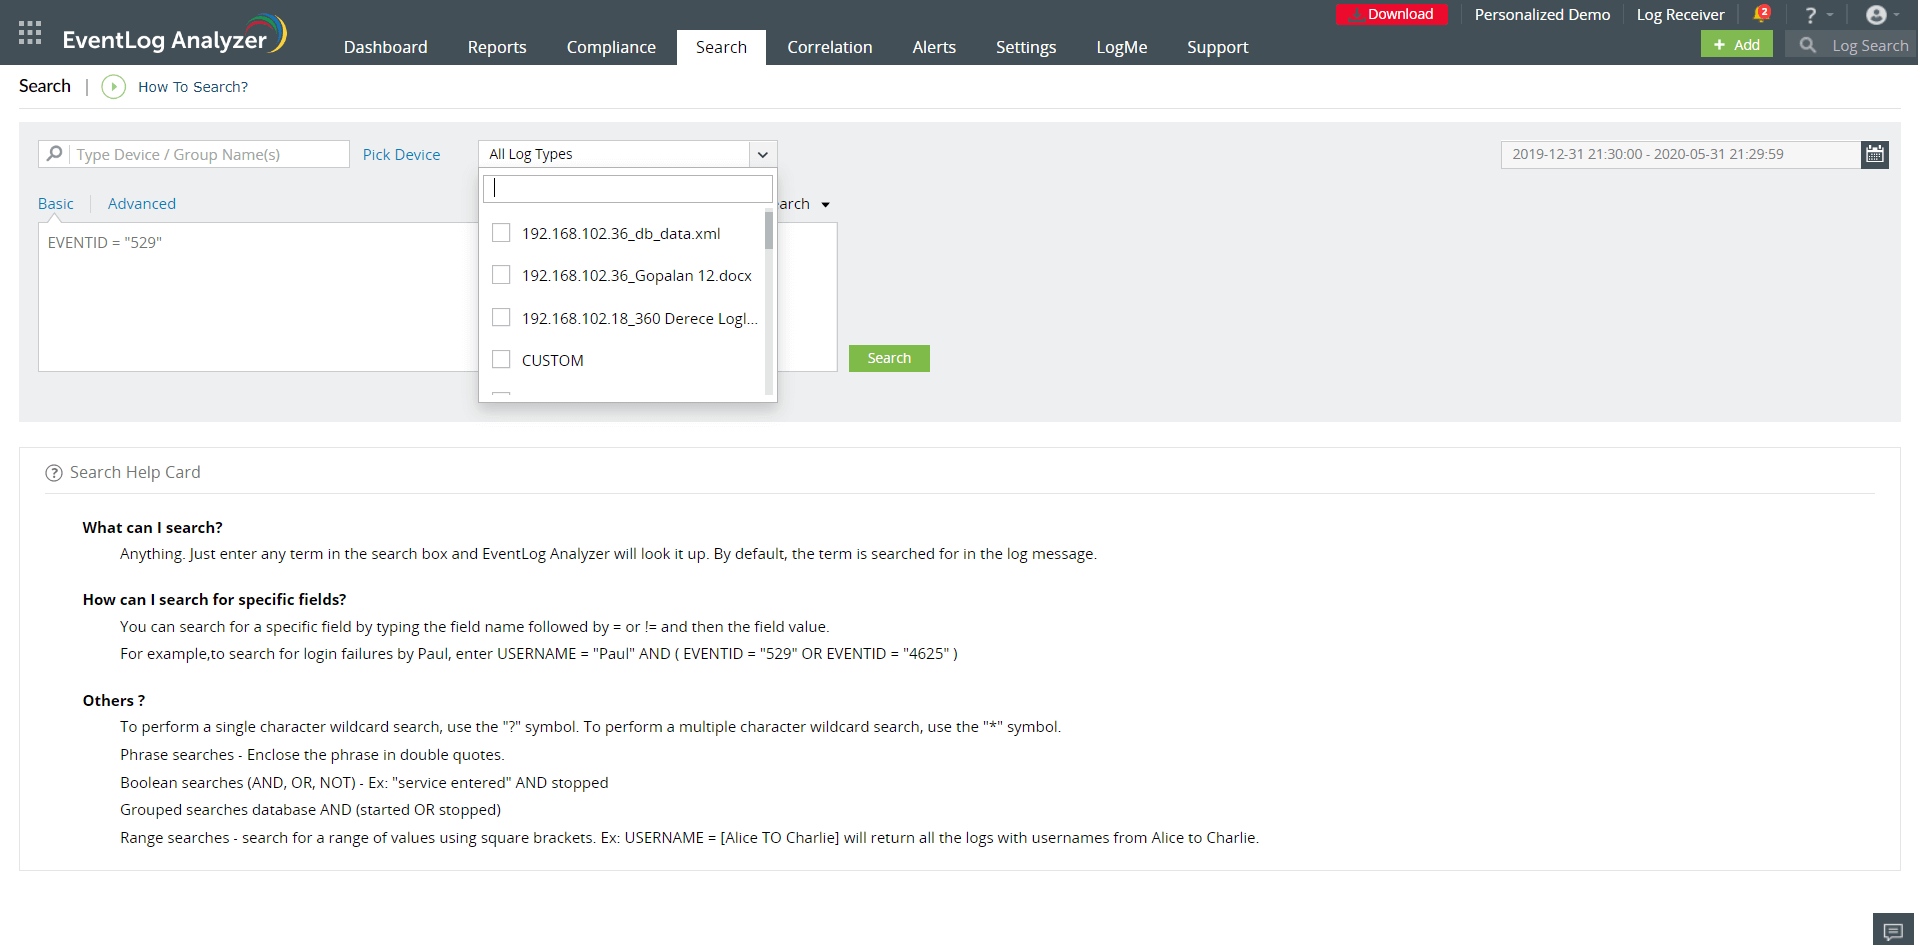The height and width of the screenshot is (945, 1918).
Task: Open the apps grid menu
Action: pyautogui.click(x=30, y=33)
